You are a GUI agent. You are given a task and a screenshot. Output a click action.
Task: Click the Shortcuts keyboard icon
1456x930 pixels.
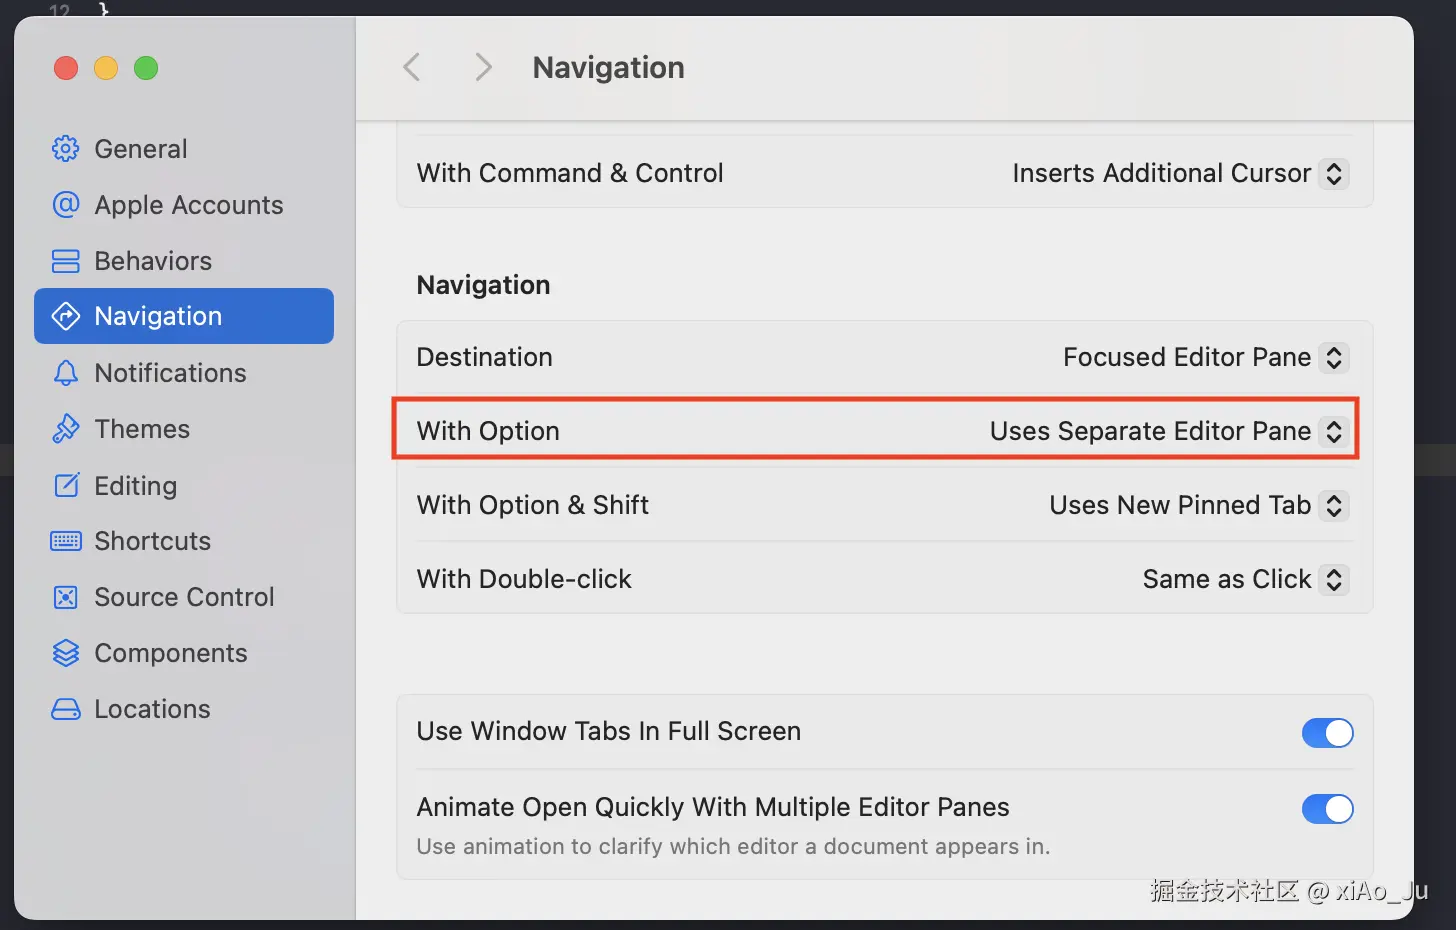point(66,541)
